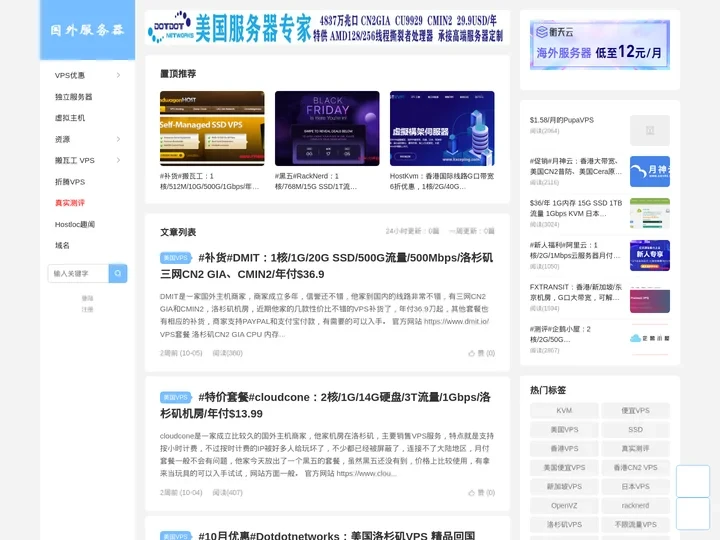720x540 pixels.
Task: Click the 注册 register link
Action: 87,309
